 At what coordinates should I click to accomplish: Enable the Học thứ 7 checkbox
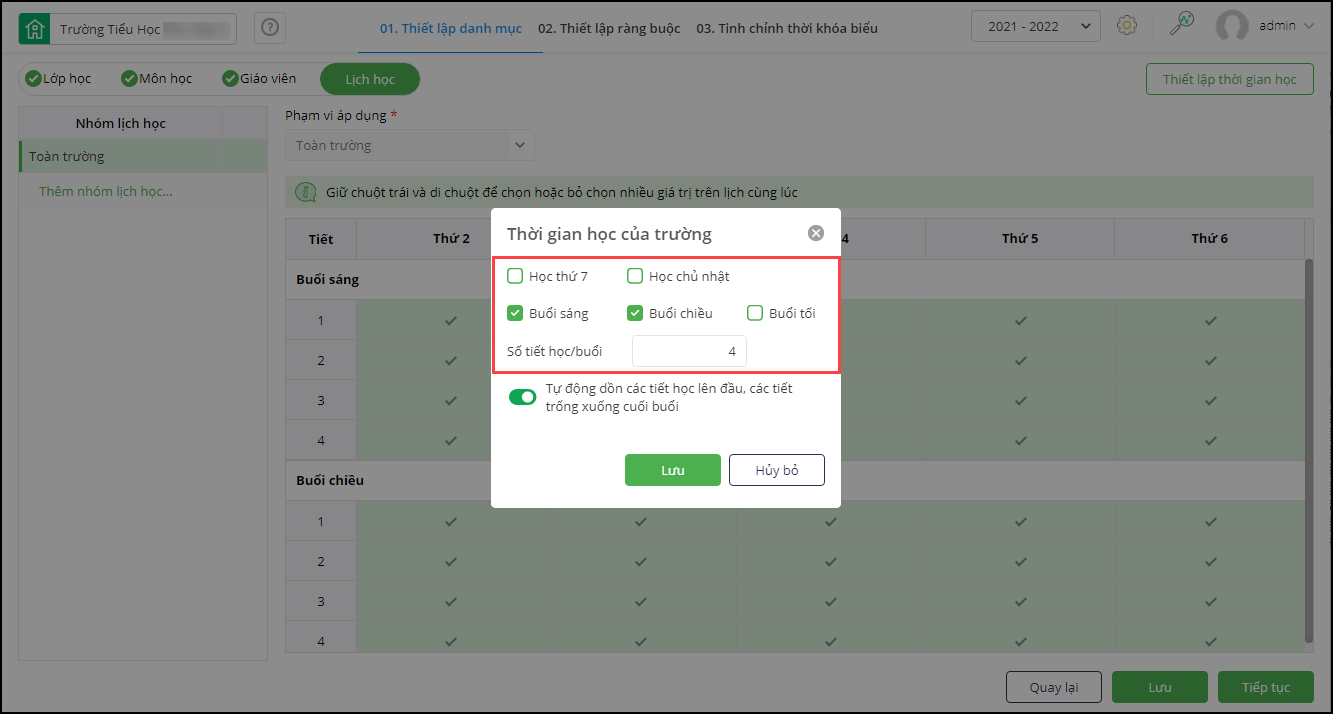click(x=516, y=276)
